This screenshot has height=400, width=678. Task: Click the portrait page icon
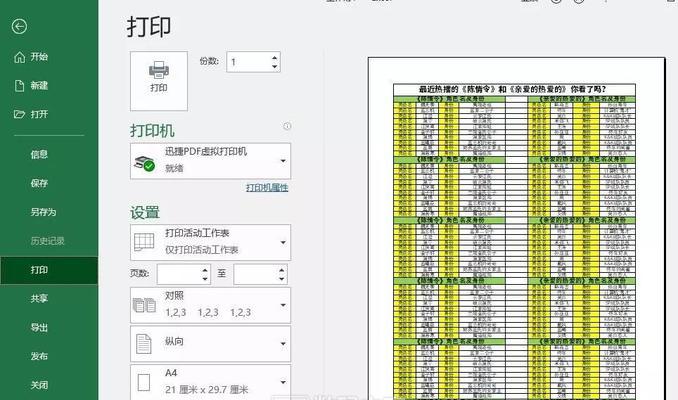(x=144, y=344)
